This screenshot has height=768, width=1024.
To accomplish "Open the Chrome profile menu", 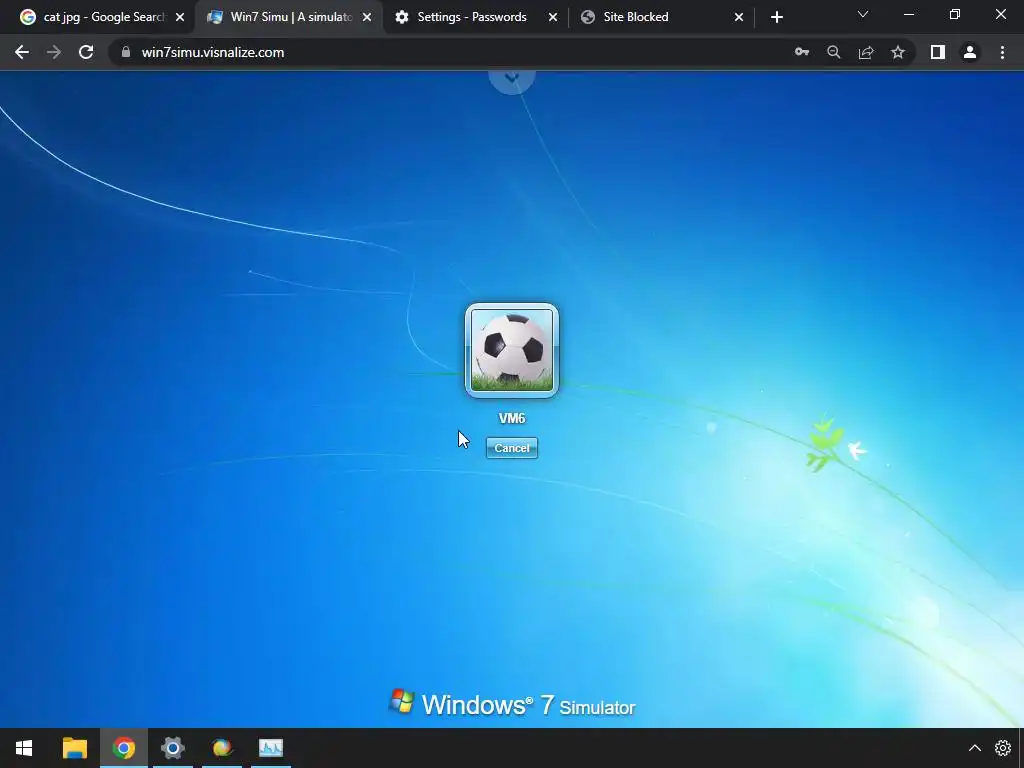I will point(970,52).
